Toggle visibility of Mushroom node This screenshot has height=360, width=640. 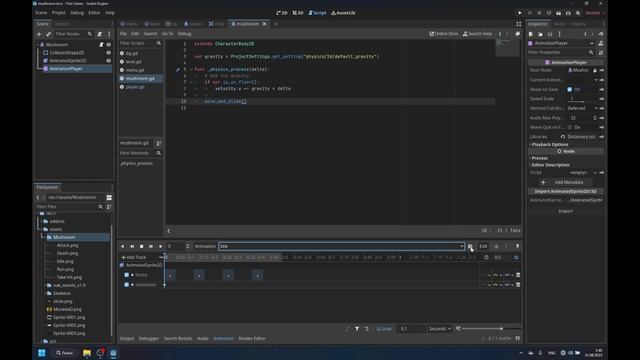click(x=109, y=44)
